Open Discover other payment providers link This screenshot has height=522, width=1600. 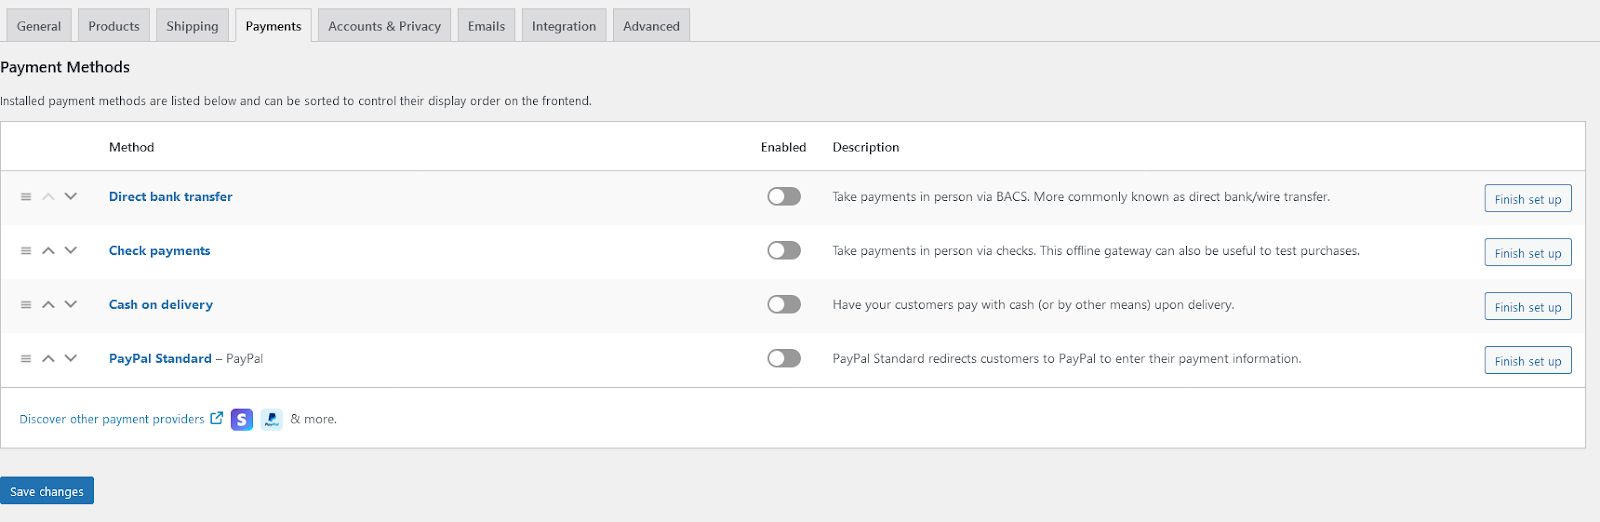click(112, 420)
